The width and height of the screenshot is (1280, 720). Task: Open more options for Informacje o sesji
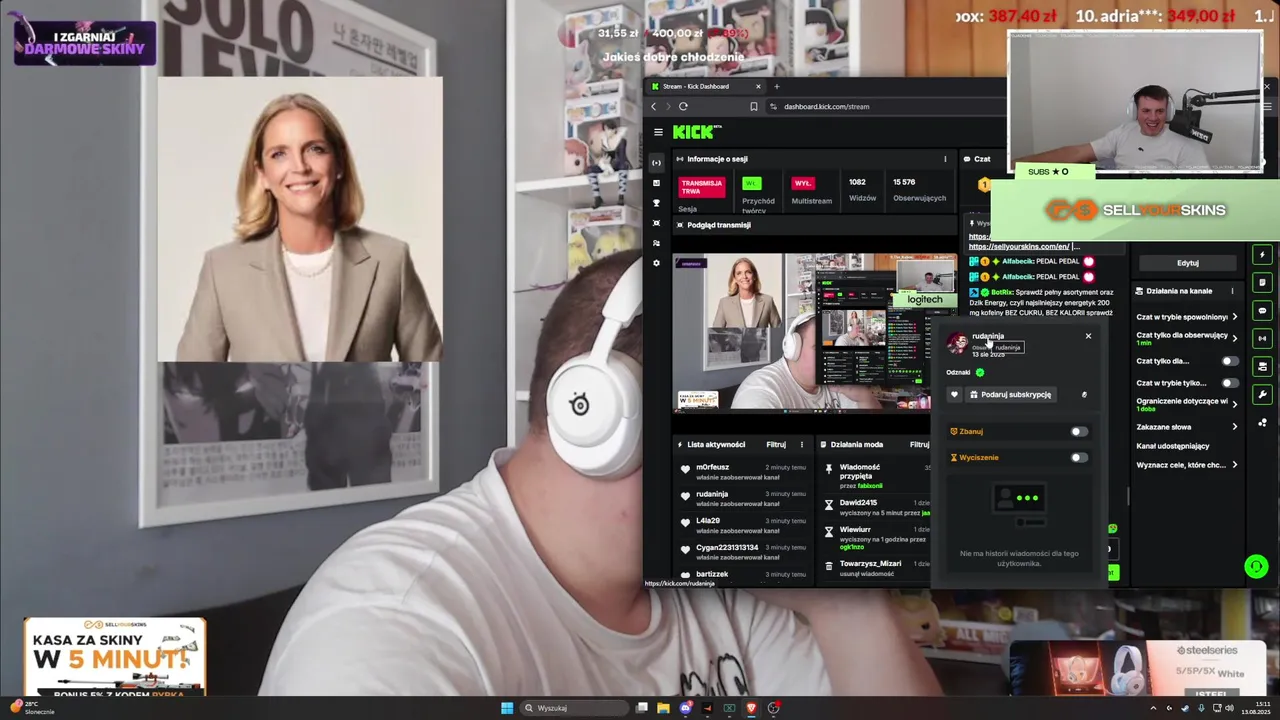pos(945,159)
